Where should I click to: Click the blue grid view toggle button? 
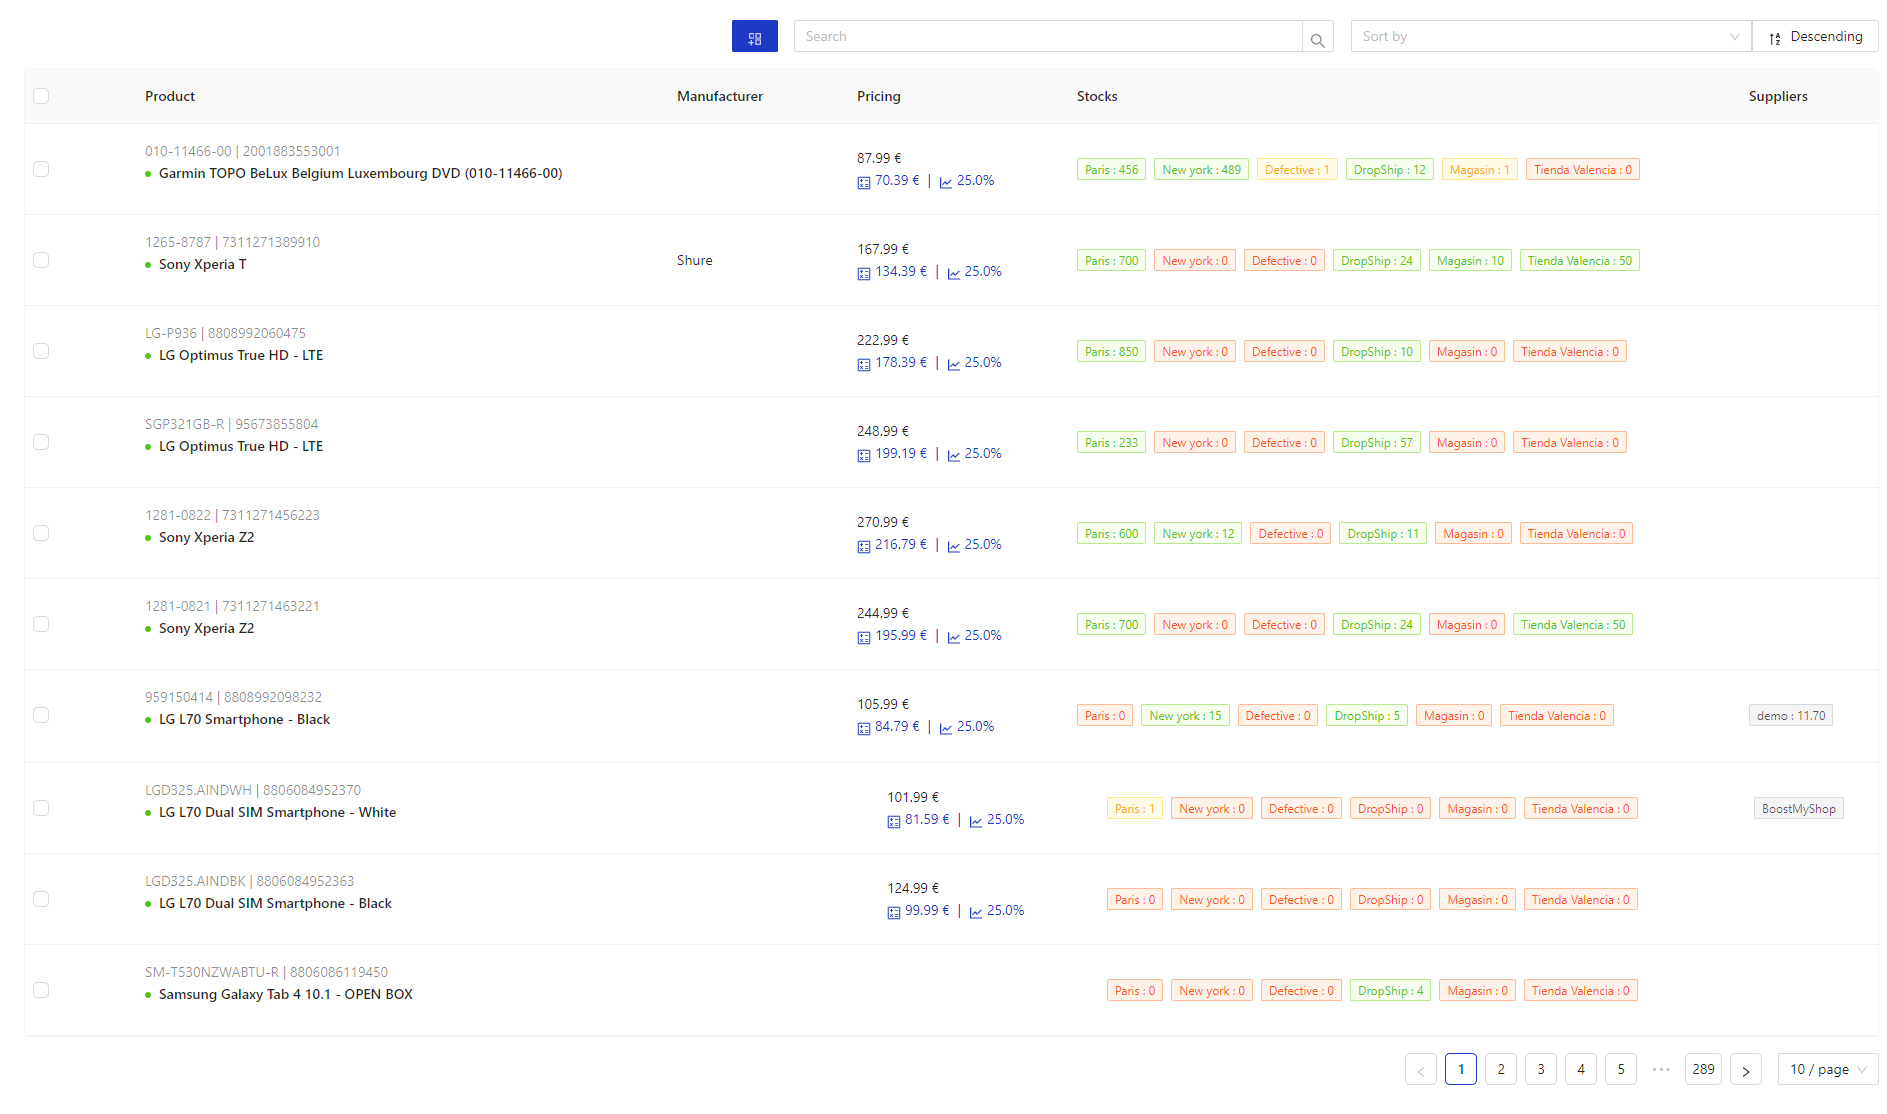754,37
